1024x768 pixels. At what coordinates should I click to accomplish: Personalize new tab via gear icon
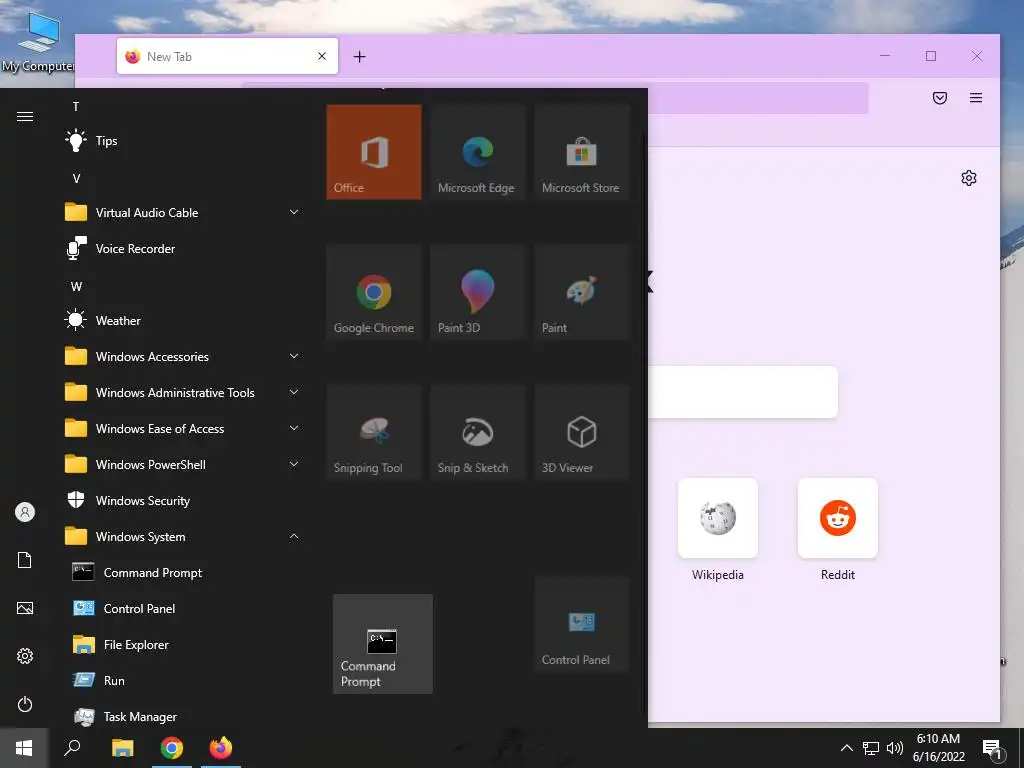point(968,178)
